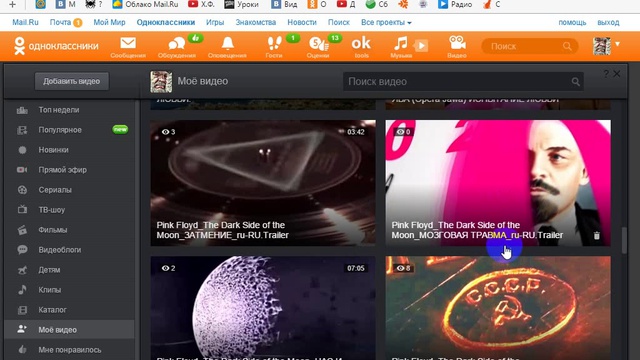The width and height of the screenshot is (640, 360).
Task: Expand the profile dropdown arrow
Action: pyautogui.click(x=618, y=44)
